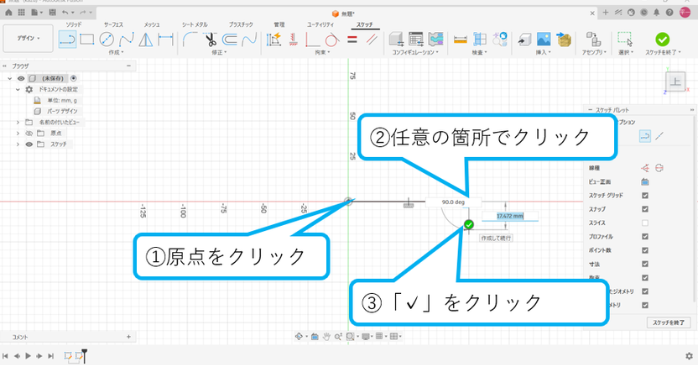Image resolution: width=698 pixels, height=365 pixels.
Task: Click the red Fix constraint icon
Action: tap(293, 40)
